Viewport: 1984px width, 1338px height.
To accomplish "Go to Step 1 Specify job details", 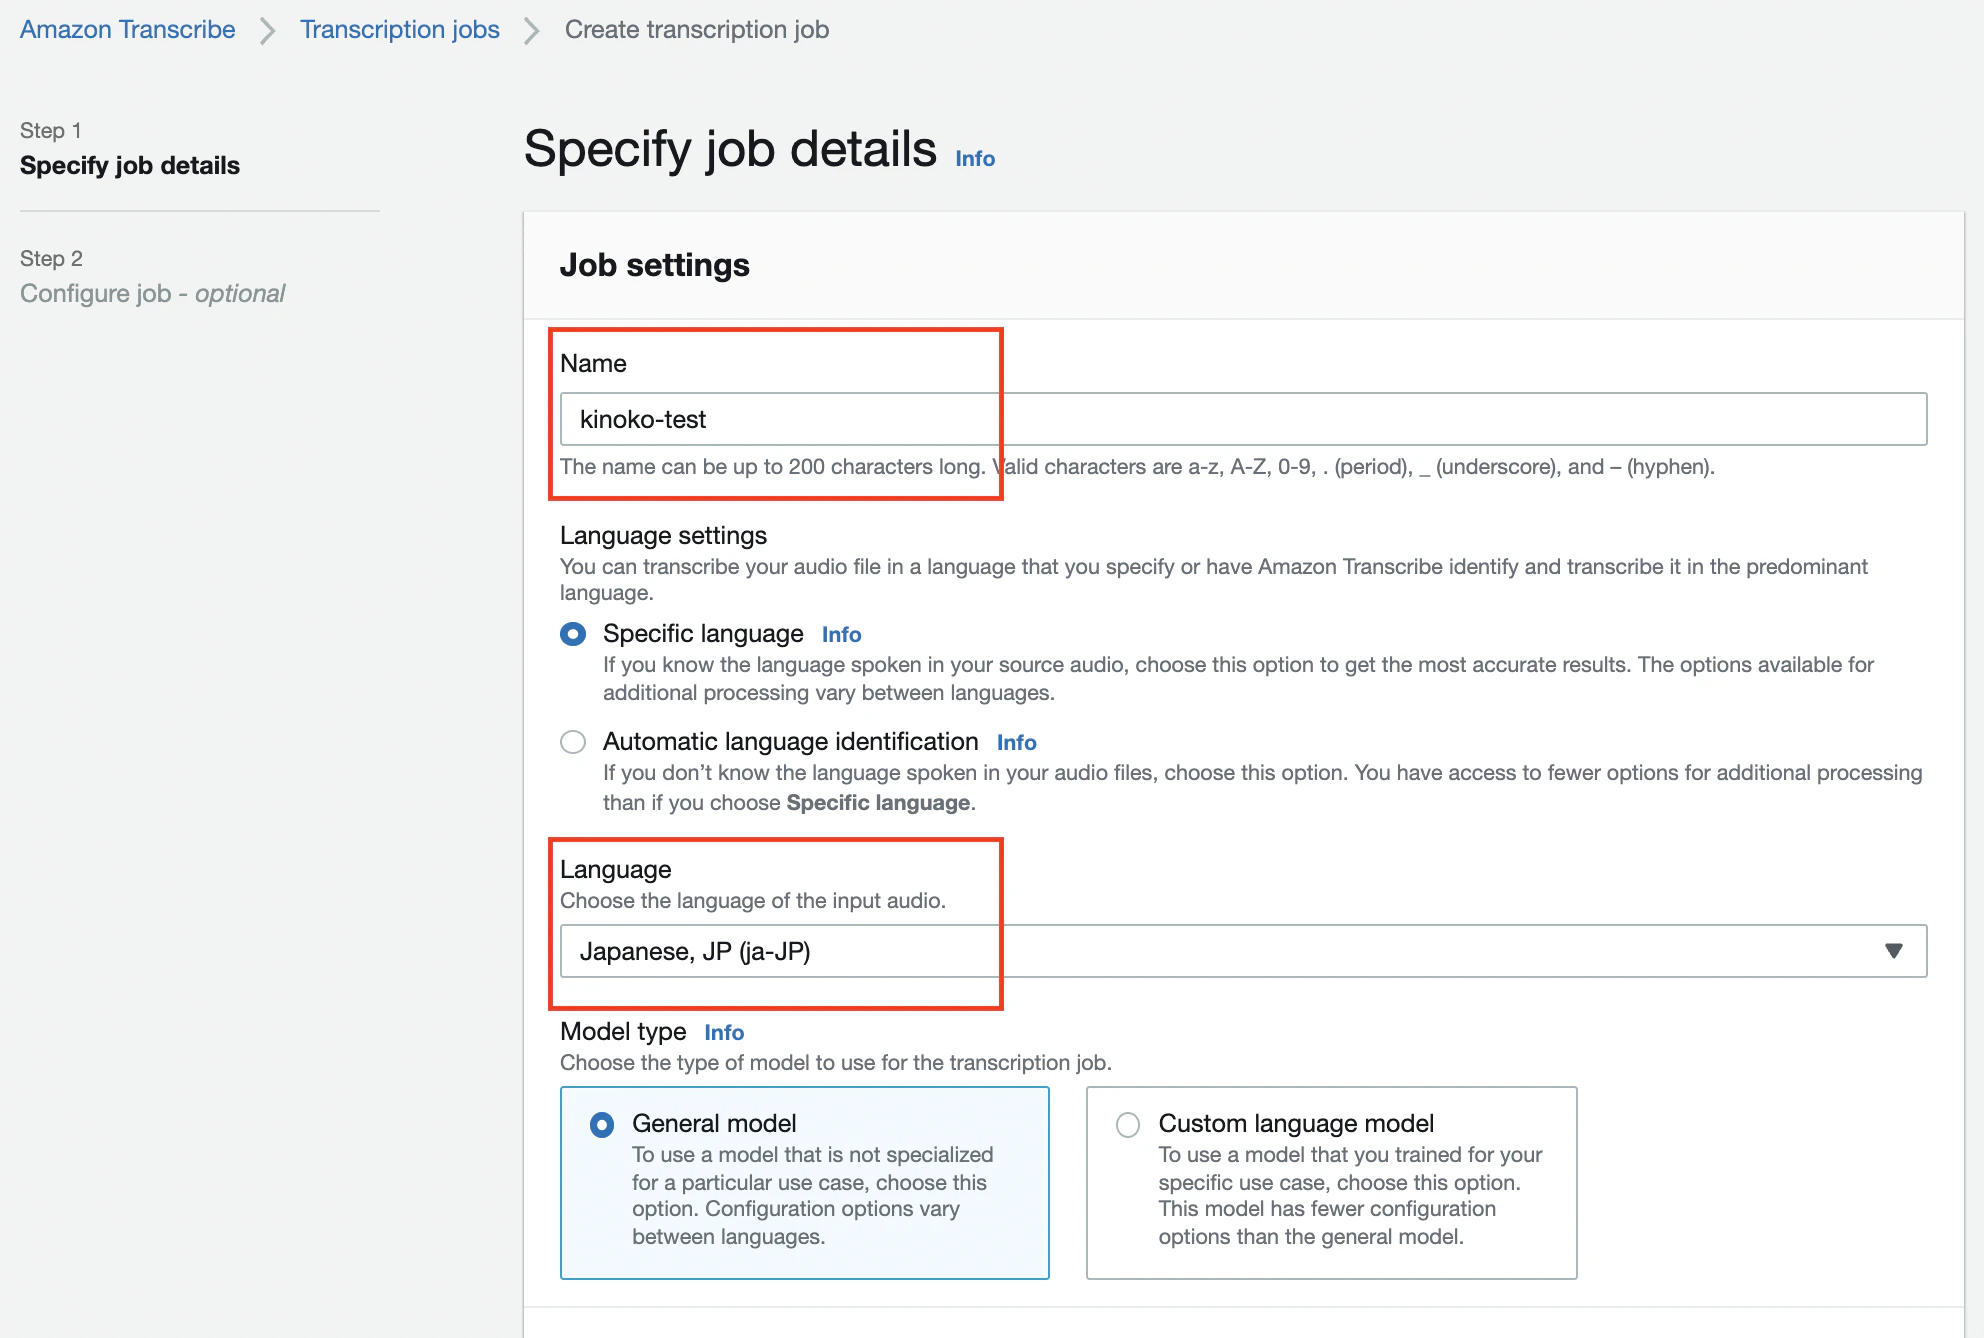I will point(130,165).
